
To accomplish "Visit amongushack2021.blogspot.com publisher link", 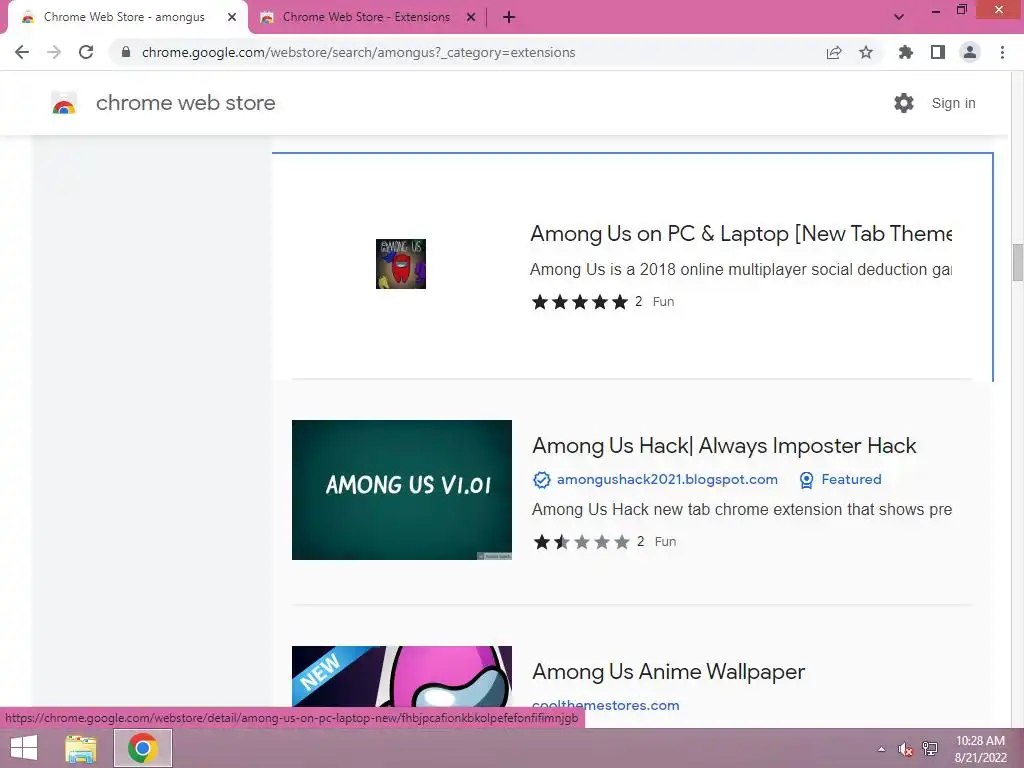I will click(x=667, y=479).
